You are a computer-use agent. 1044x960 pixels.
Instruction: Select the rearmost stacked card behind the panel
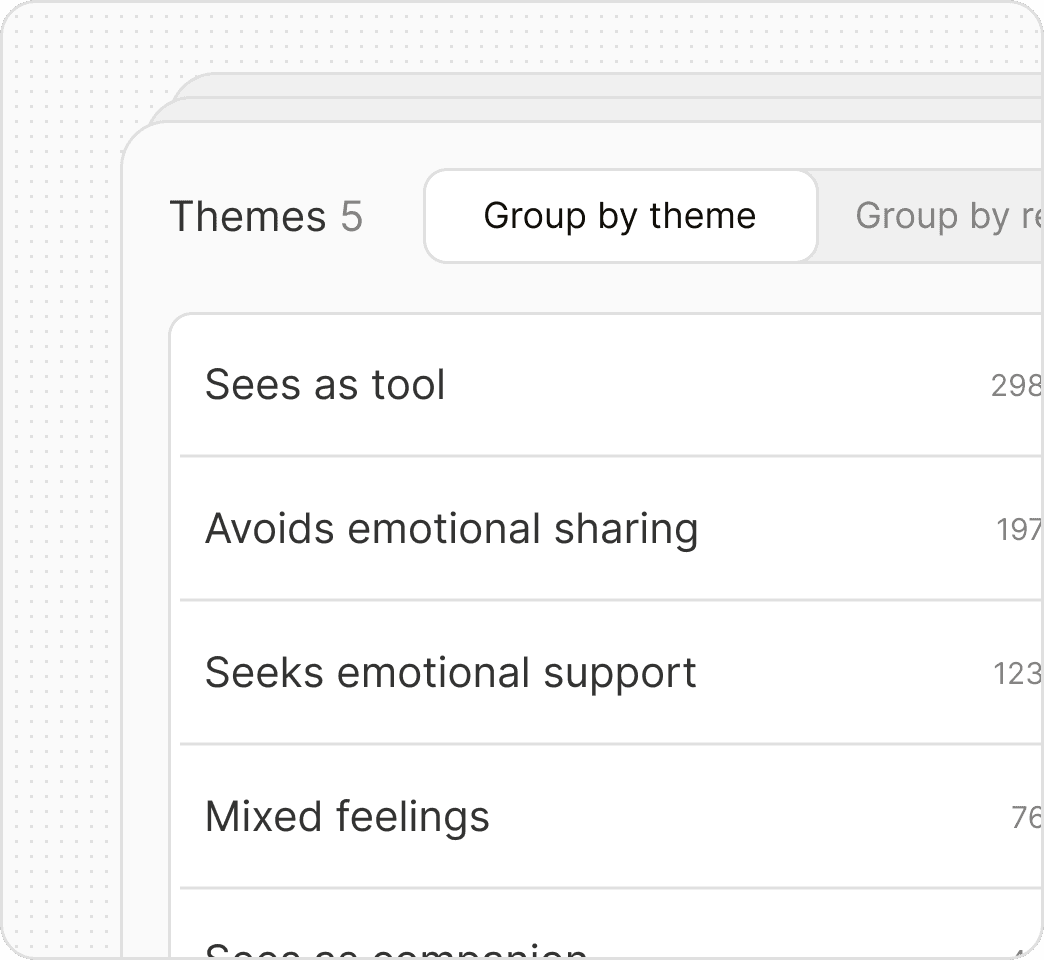pyautogui.click(x=600, y=85)
